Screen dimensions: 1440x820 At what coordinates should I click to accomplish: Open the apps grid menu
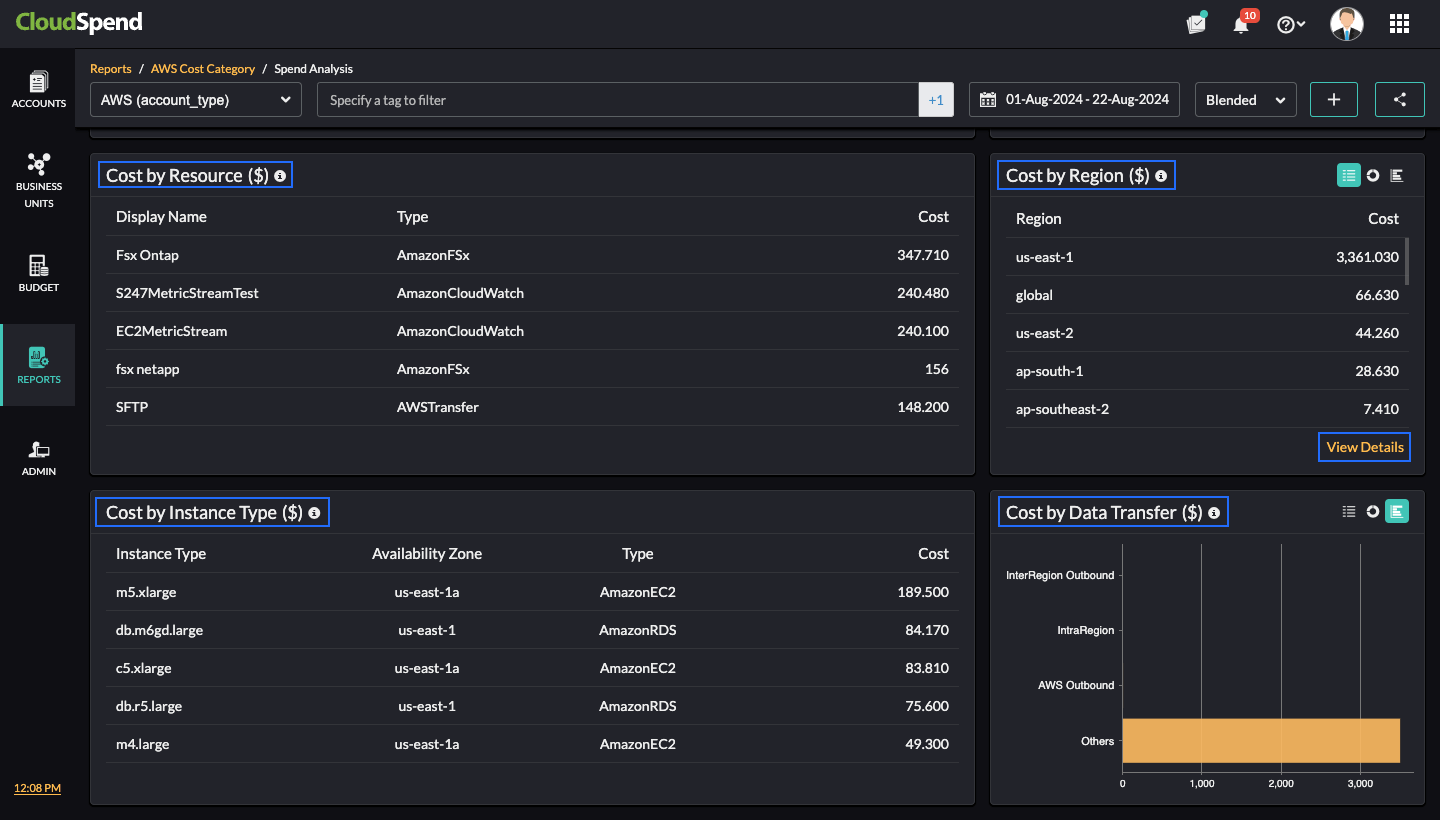(x=1399, y=24)
